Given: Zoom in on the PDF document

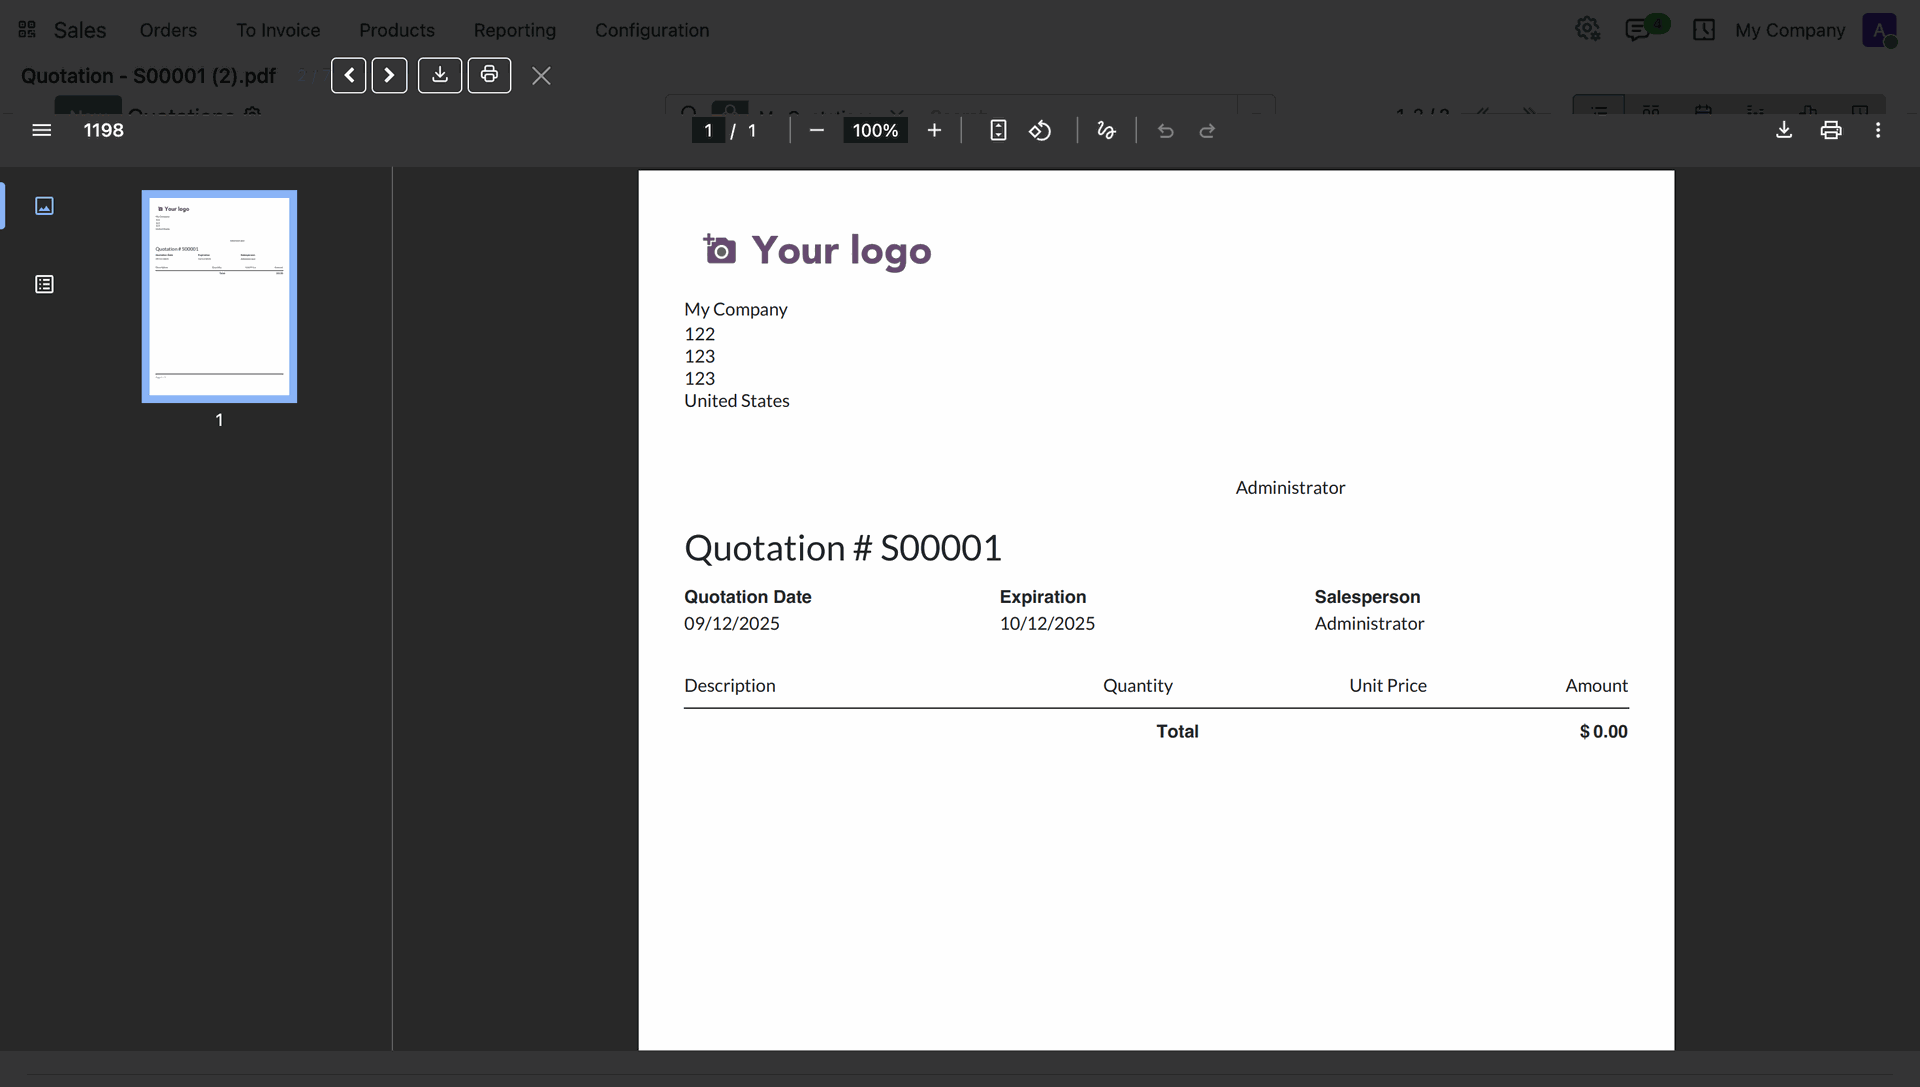Looking at the screenshot, I should (x=934, y=130).
